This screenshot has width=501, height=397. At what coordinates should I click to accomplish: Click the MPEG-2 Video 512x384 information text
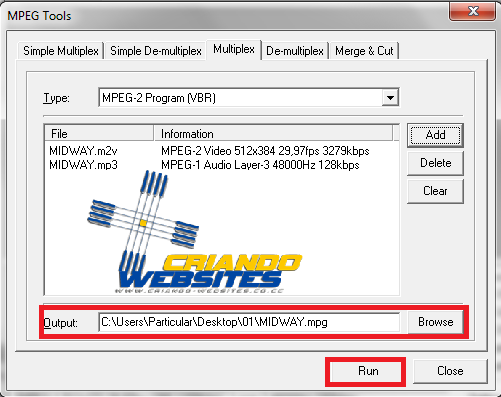pyautogui.click(x=265, y=151)
